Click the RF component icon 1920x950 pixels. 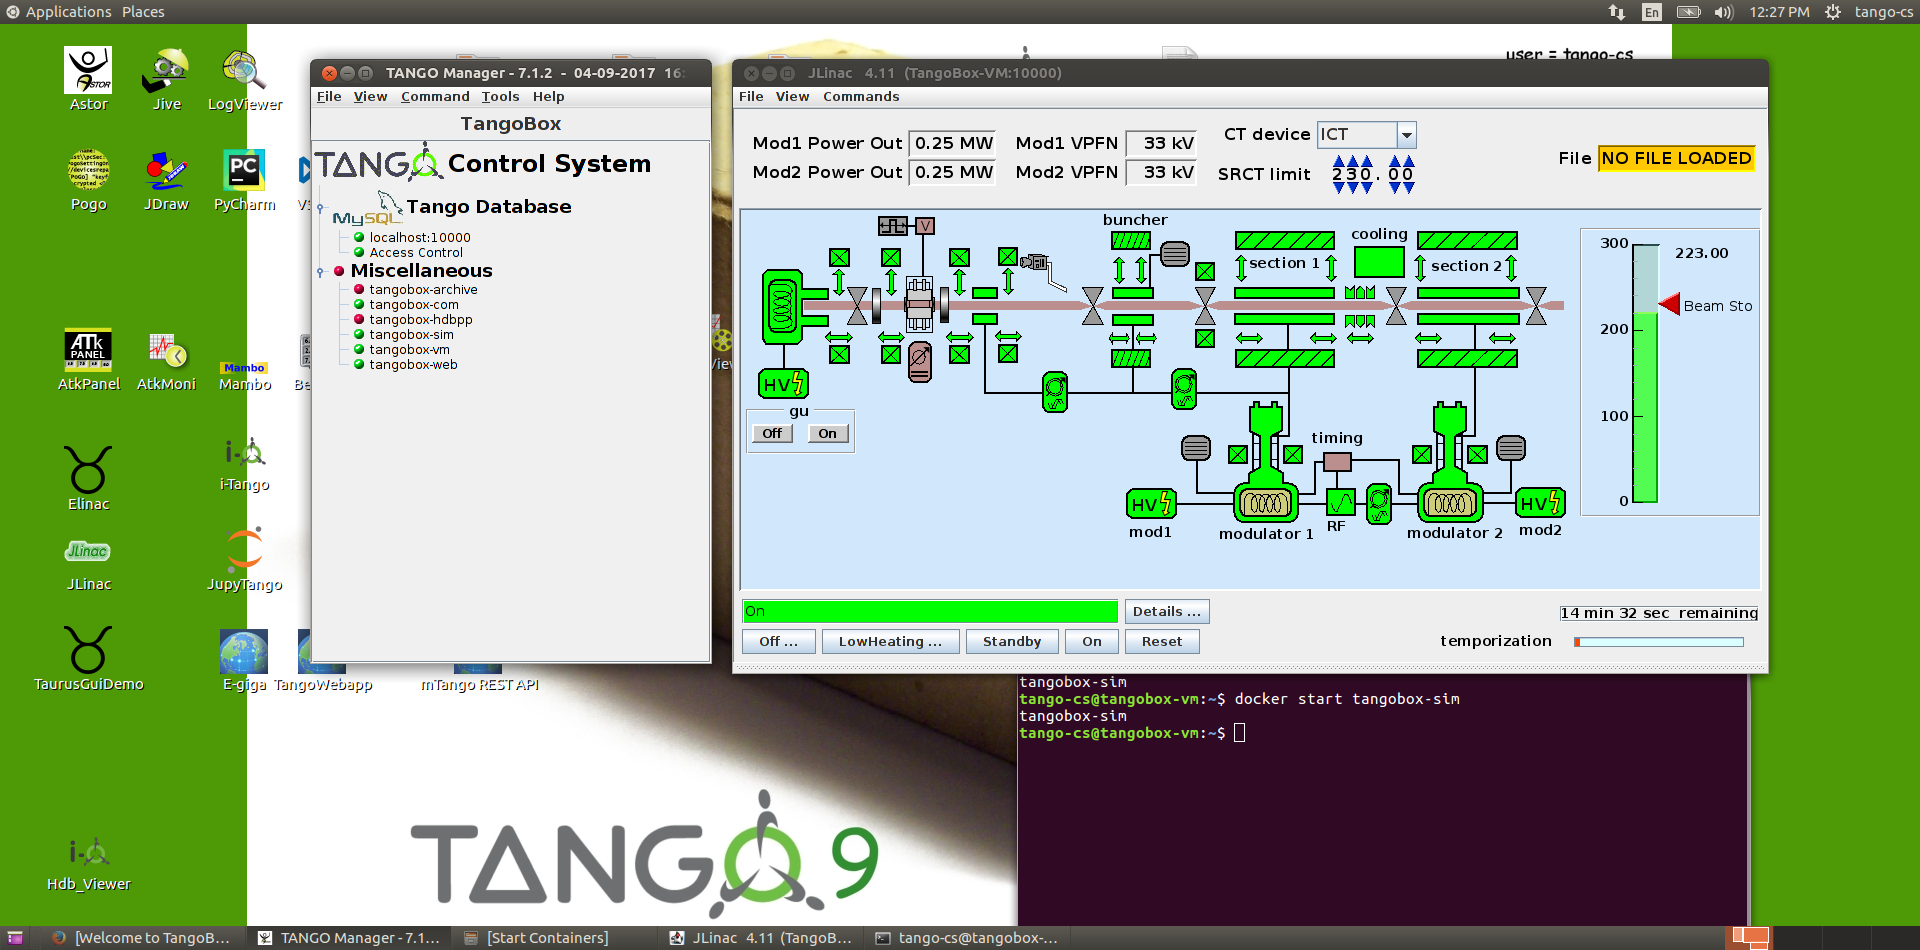pos(1340,502)
